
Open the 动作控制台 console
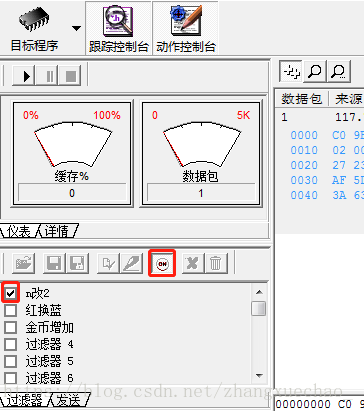tap(186, 28)
